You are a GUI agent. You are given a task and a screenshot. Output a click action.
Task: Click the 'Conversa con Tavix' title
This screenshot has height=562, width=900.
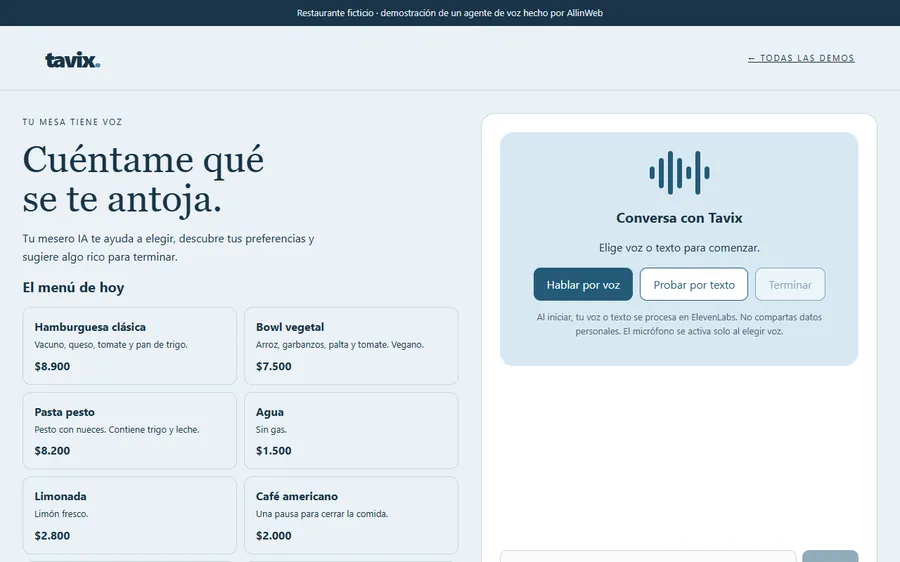679,218
